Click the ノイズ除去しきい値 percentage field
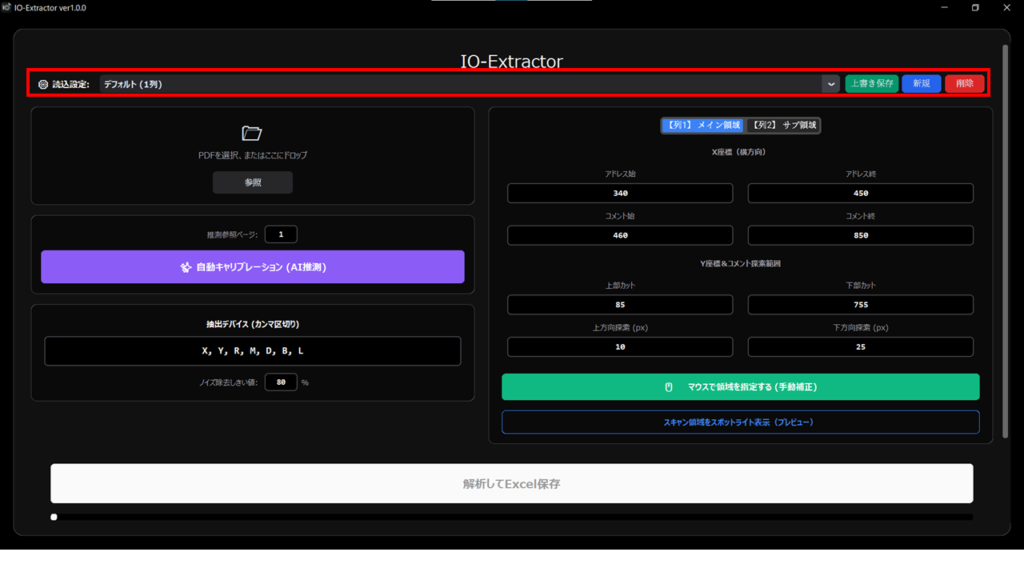Image resolution: width=1024 pixels, height=576 pixels. (281, 382)
